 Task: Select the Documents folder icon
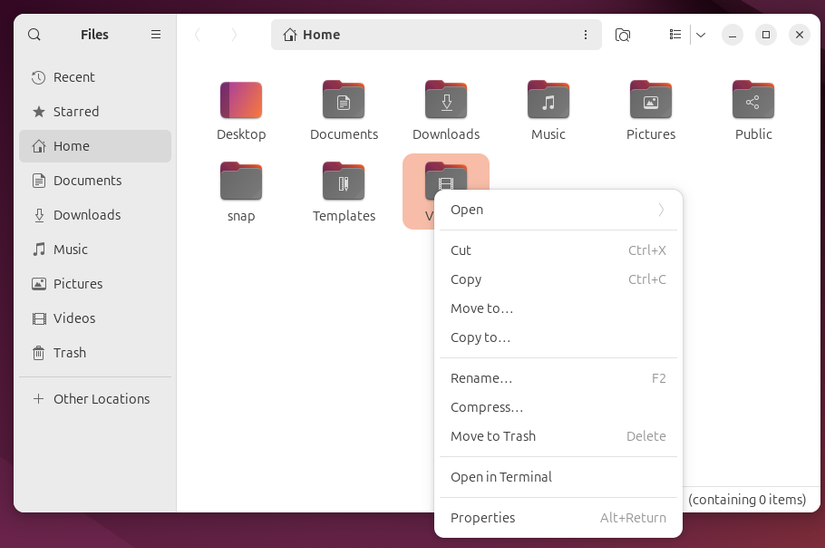click(x=343, y=101)
